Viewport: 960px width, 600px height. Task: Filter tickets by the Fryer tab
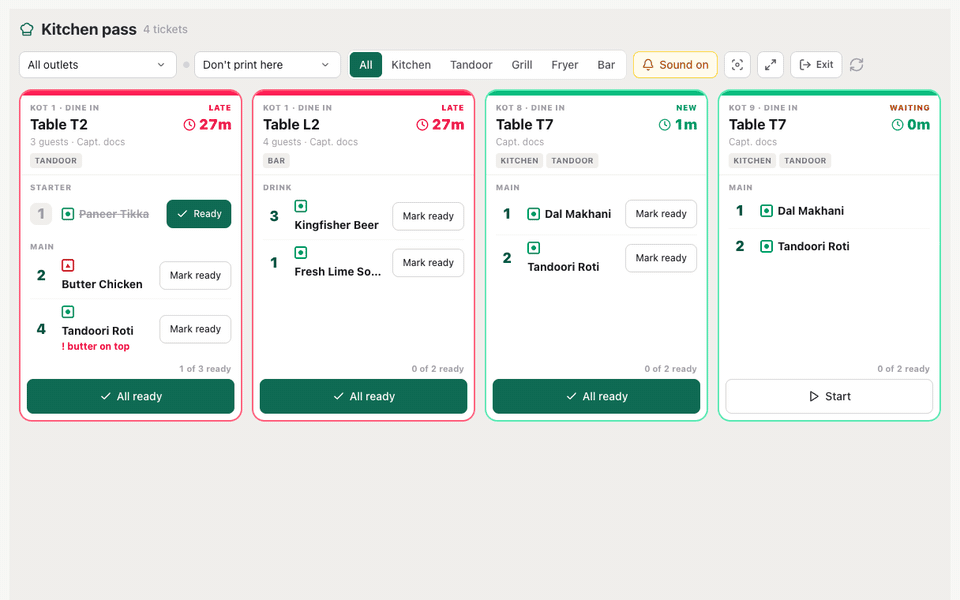coord(564,65)
